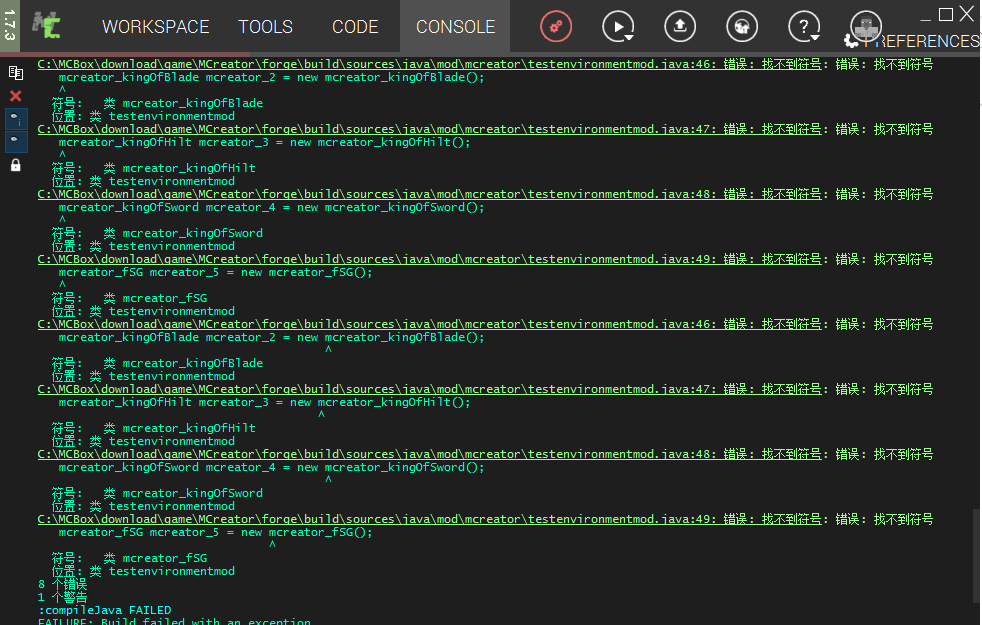This screenshot has width=982, height=625.
Task: Open second testenvironmentmod.java:46 error link
Action: [x=429, y=324]
